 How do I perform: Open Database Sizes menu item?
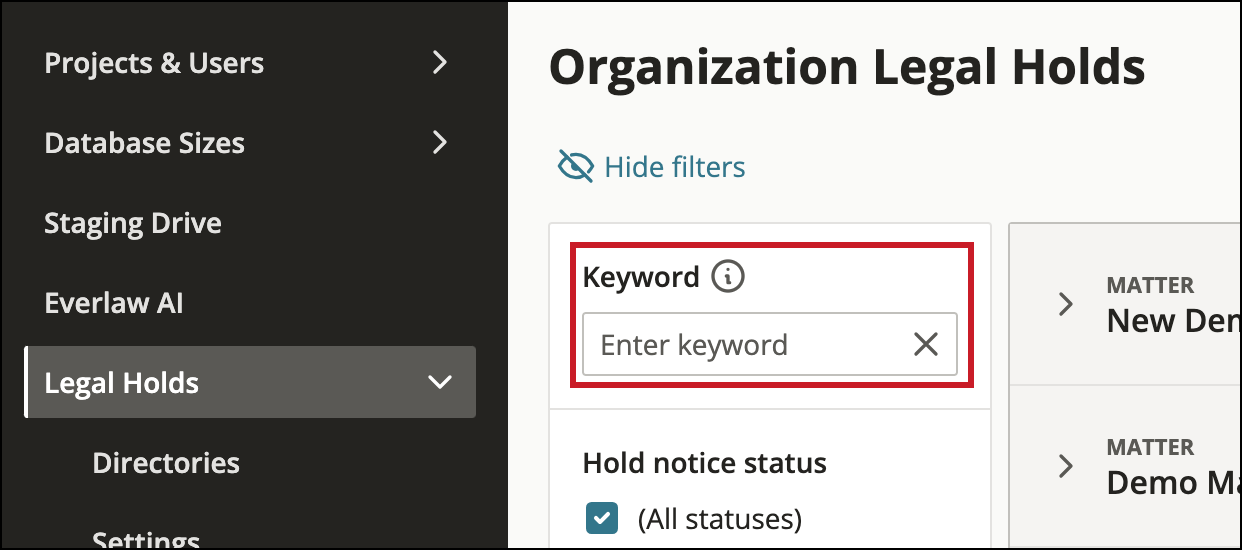point(145,143)
